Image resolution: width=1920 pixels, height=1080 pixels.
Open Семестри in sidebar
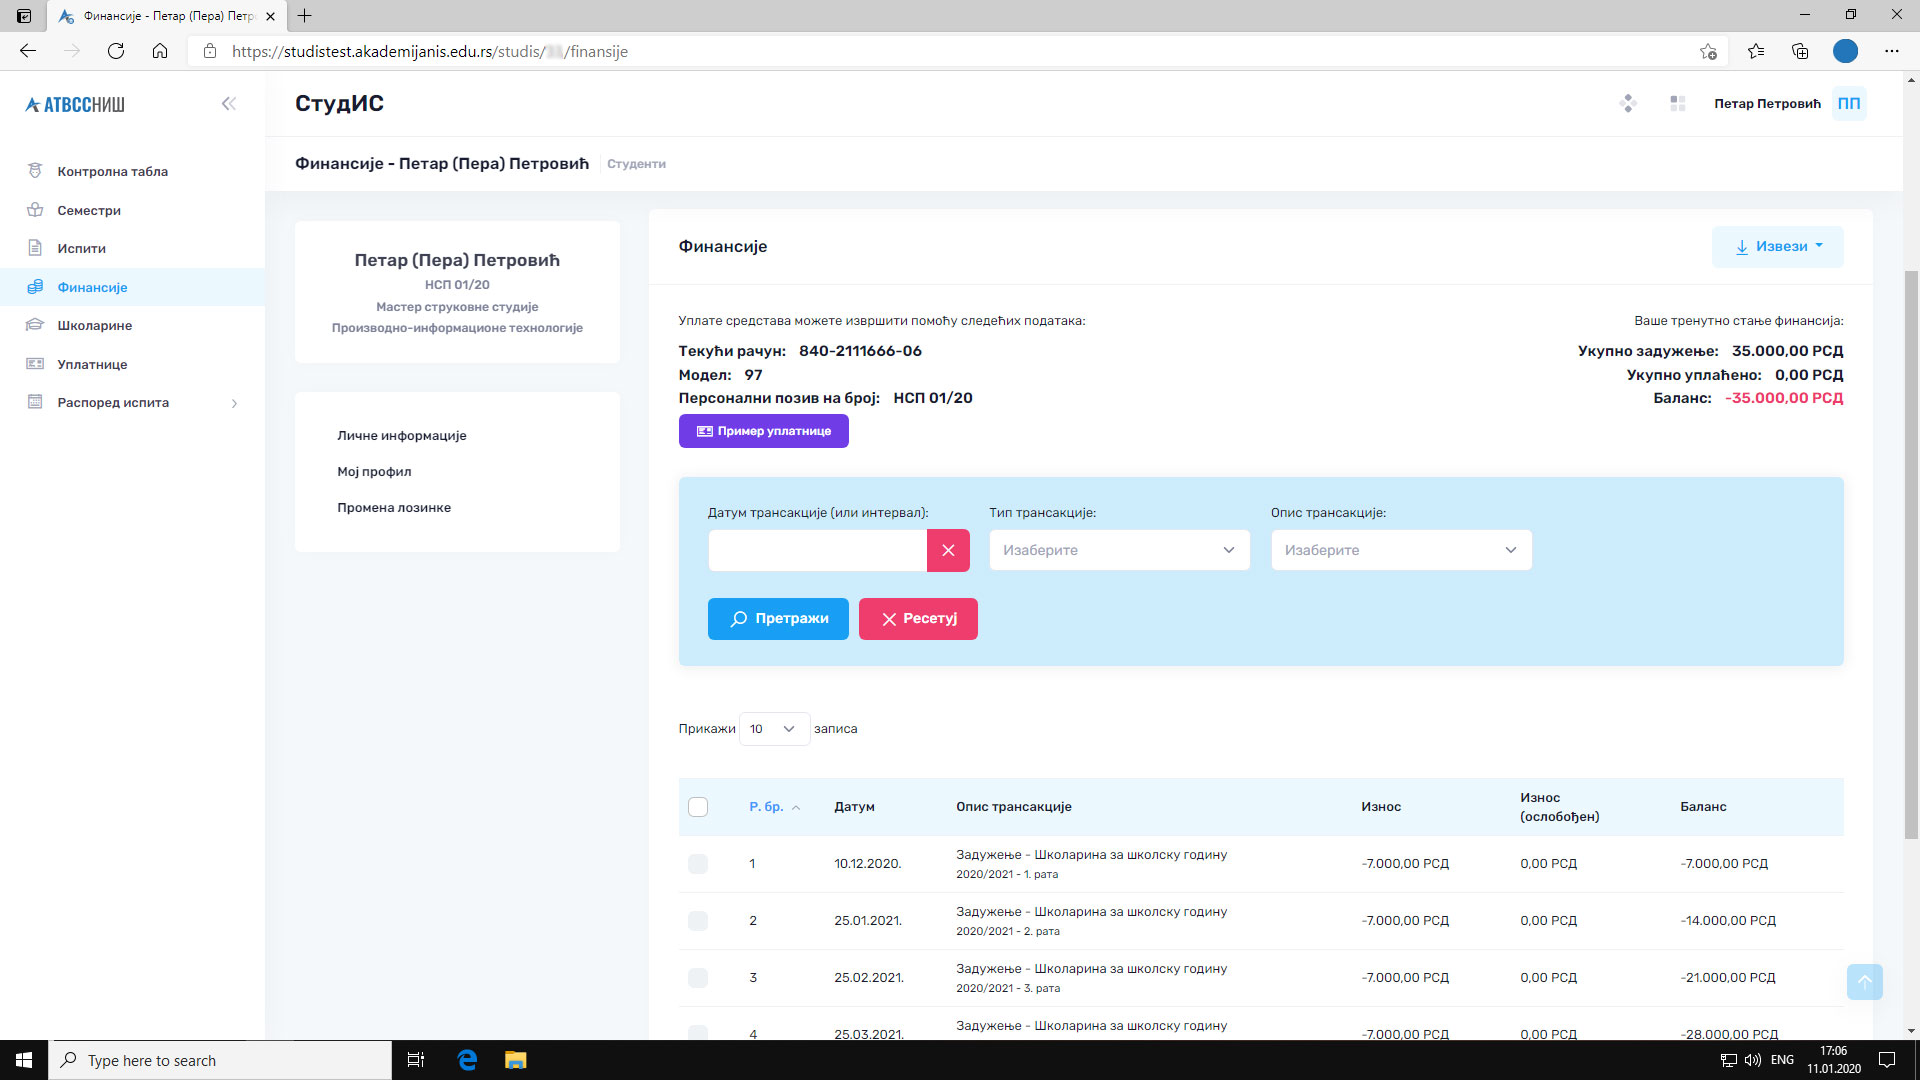point(132,210)
